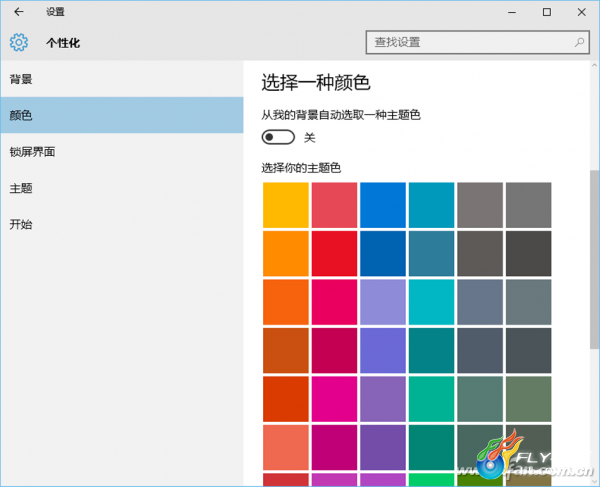Choose the bright turquoise swatch in third row
Viewport: 600px width, 487px height.
click(x=432, y=302)
